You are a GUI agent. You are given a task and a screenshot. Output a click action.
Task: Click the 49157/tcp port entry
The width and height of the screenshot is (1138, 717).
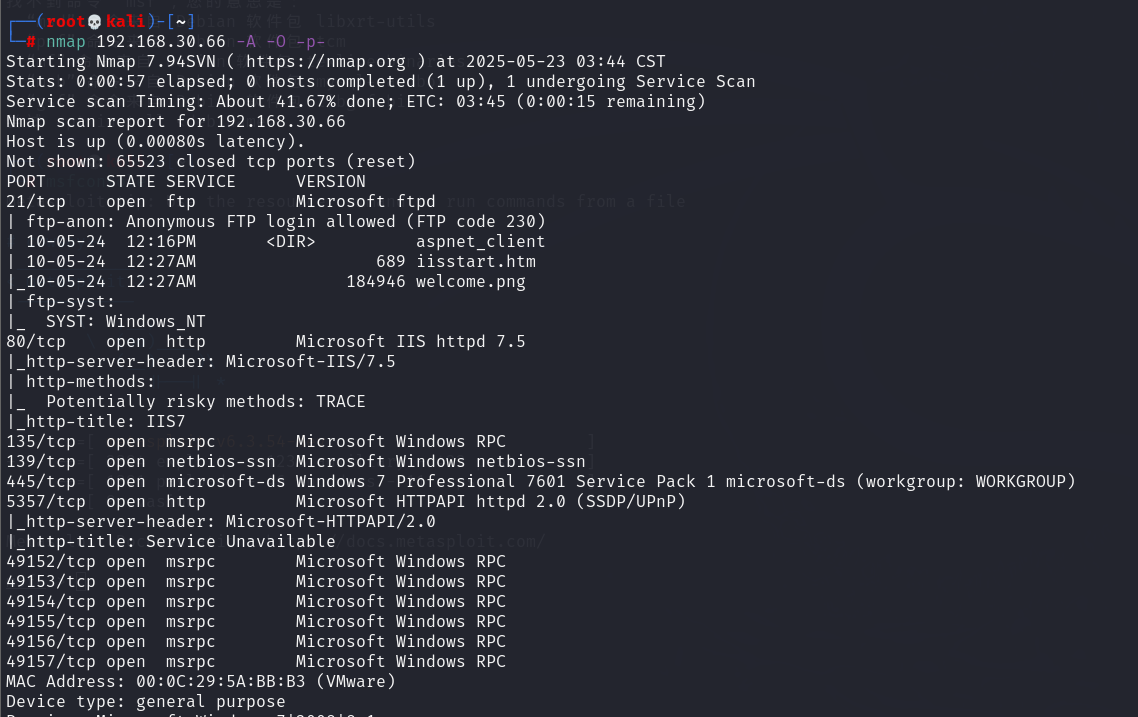tap(51, 661)
